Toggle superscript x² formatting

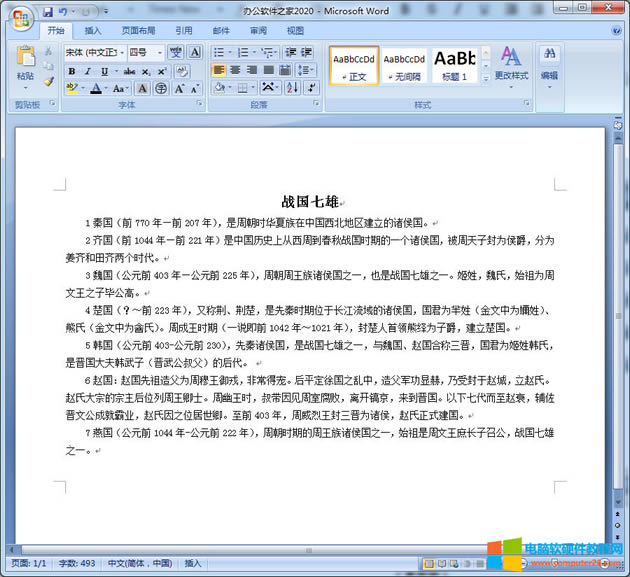(x=162, y=72)
